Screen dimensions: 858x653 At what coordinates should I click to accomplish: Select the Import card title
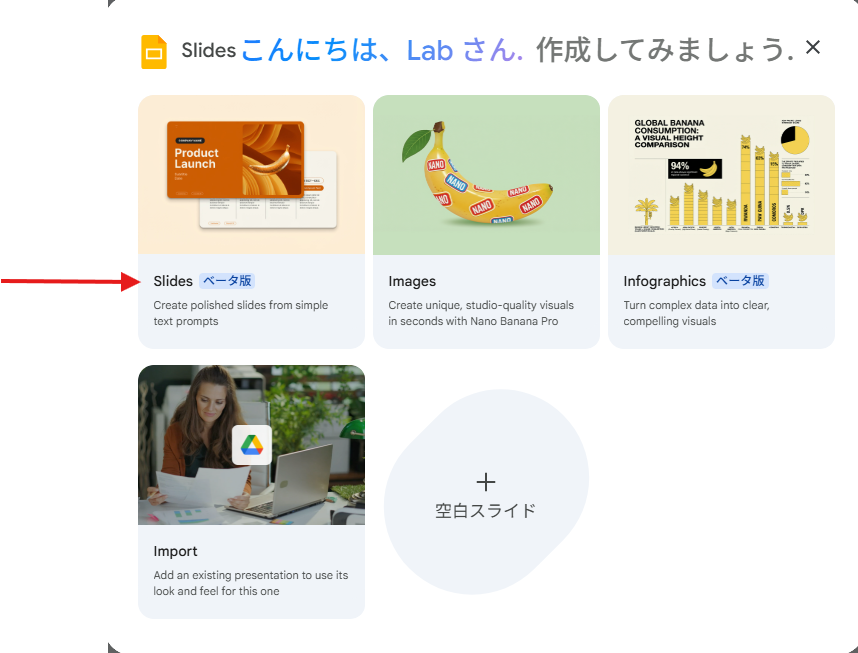point(175,551)
